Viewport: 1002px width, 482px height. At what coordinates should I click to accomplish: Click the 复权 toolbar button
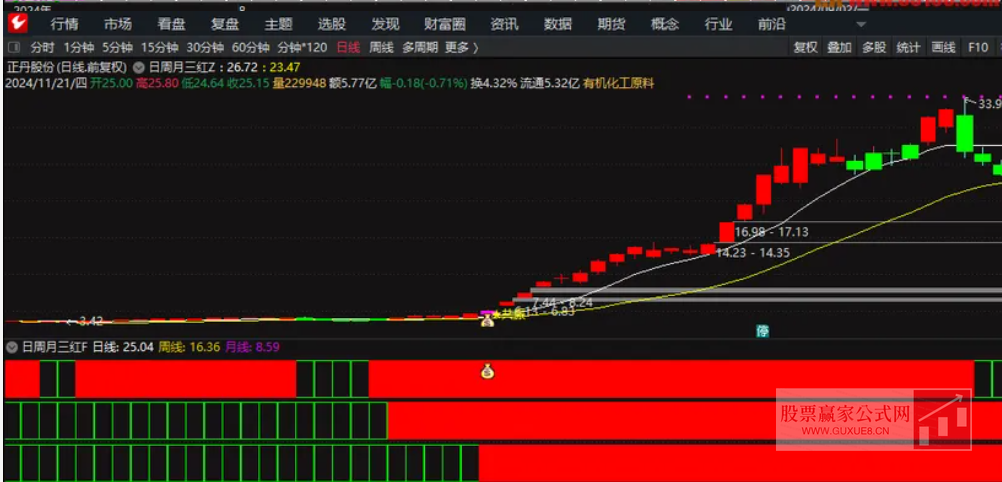tap(805, 47)
